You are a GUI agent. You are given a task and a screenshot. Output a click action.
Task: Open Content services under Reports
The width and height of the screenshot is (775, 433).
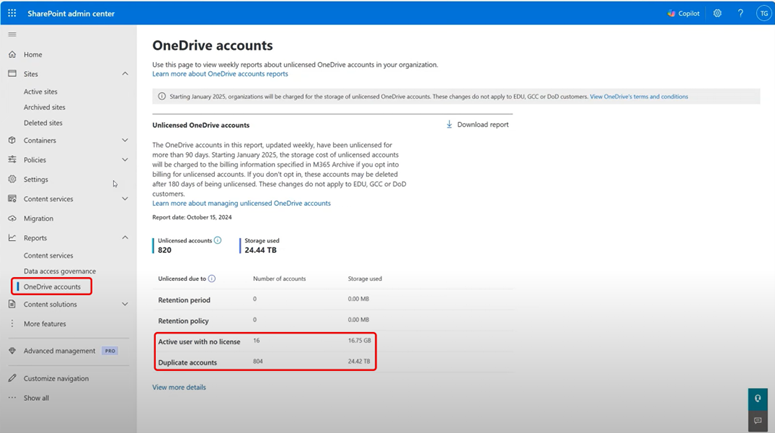coord(48,256)
